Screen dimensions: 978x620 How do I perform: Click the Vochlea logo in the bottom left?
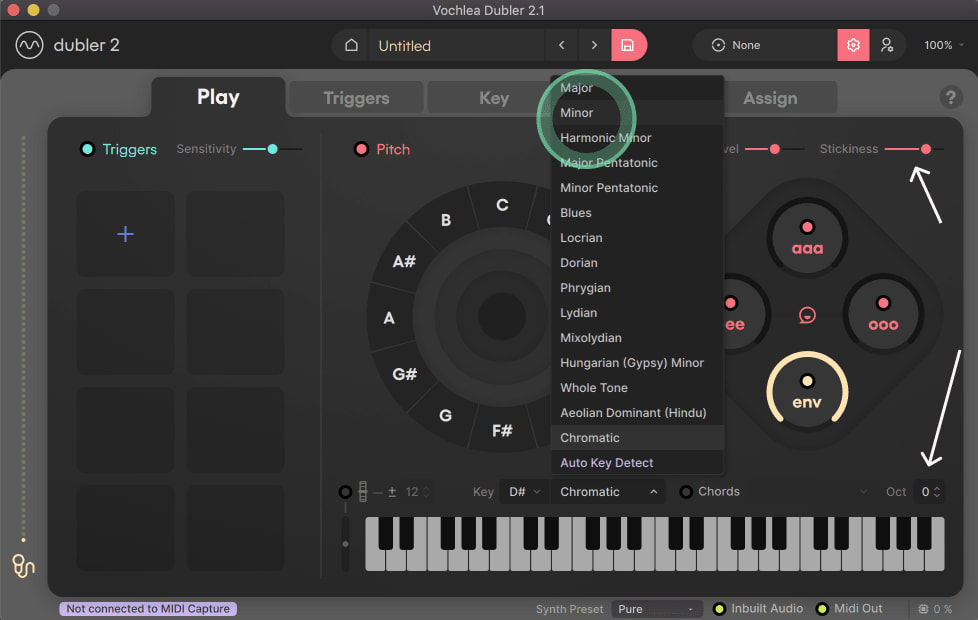pos(22,566)
